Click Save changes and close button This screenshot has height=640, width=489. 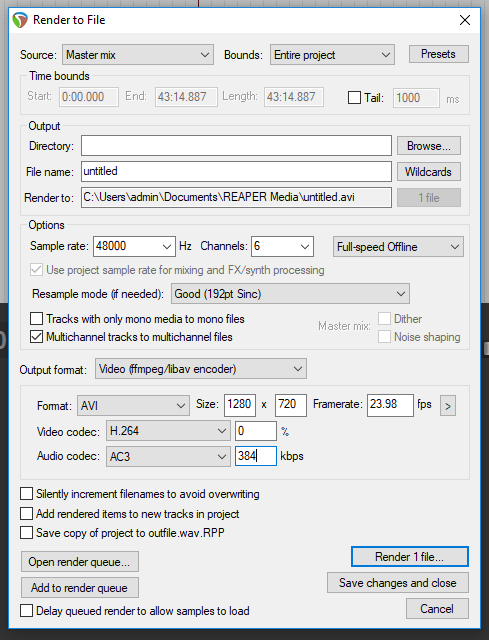coord(398,582)
